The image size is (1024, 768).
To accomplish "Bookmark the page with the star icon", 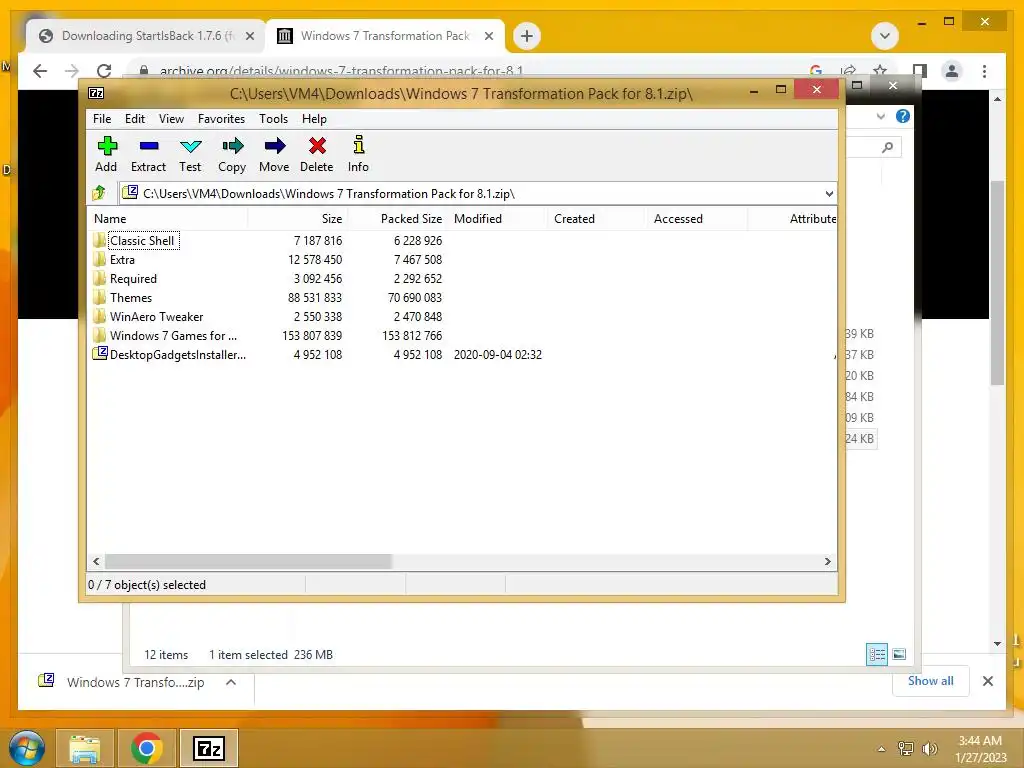I will (x=880, y=70).
